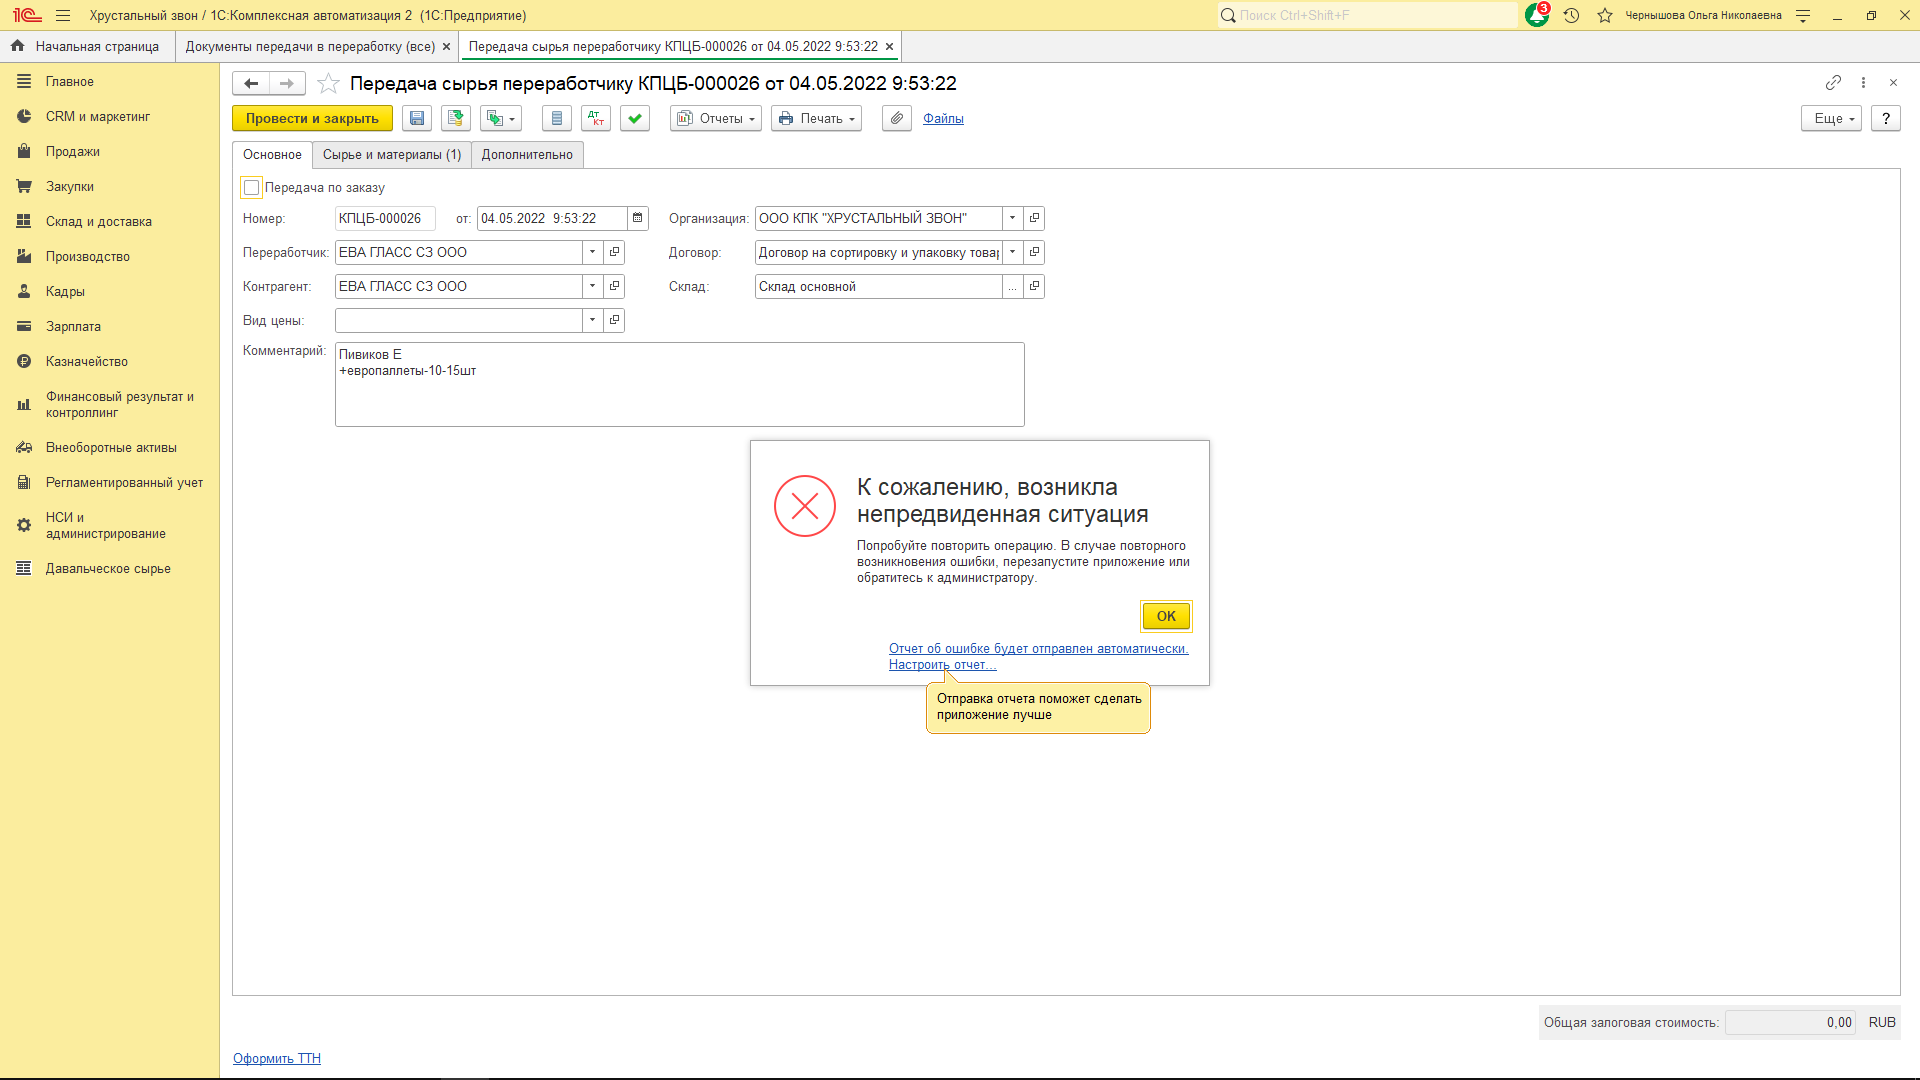This screenshot has height=1080, width=1920.
Task: Go back with the left arrow button
Action: [251, 83]
